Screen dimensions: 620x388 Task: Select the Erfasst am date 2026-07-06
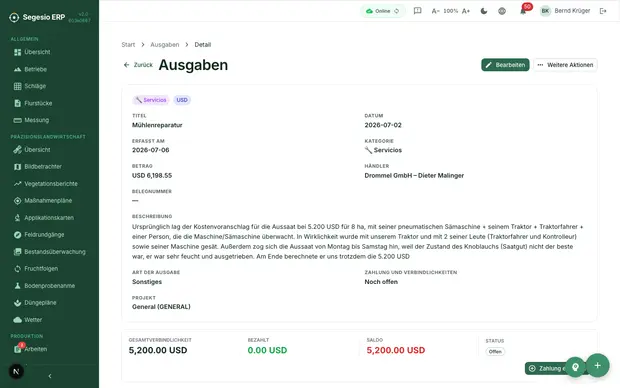[x=151, y=150]
